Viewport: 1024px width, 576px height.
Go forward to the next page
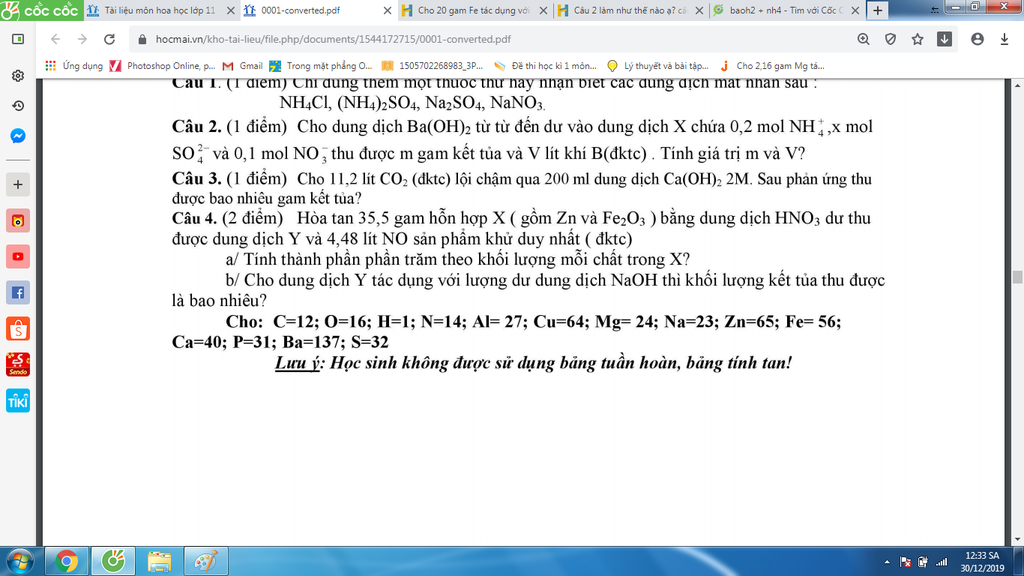coord(82,39)
